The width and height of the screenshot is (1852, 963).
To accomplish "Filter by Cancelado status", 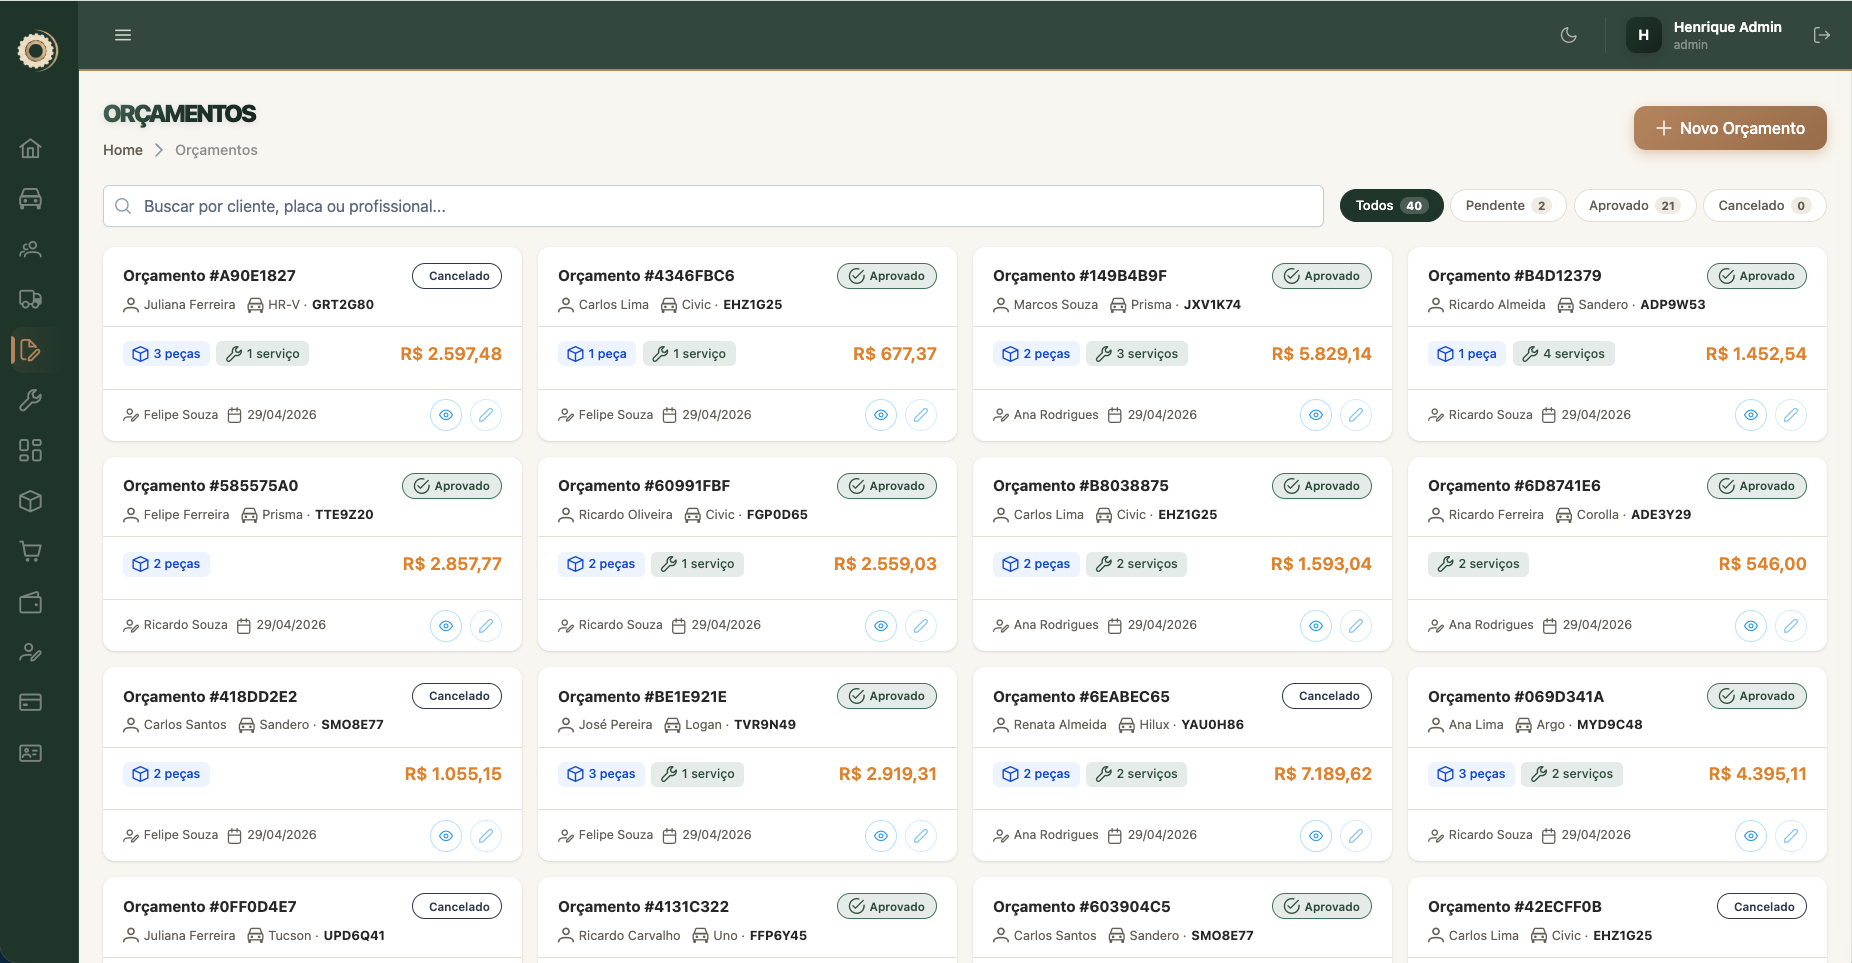I will pyautogui.click(x=1764, y=206).
